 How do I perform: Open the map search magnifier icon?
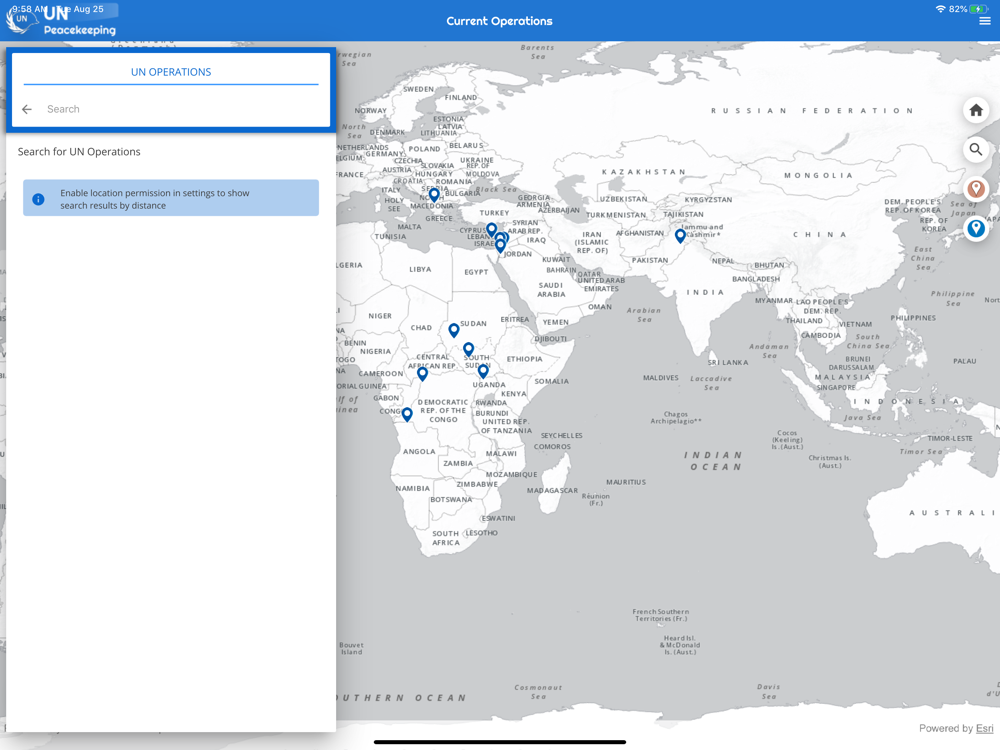pos(976,150)
